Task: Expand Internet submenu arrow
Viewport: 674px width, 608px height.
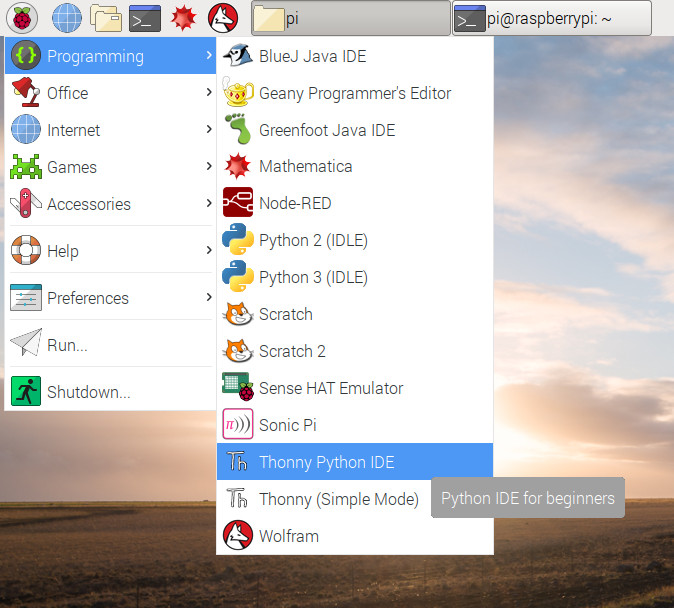Action: click(209, 129)
